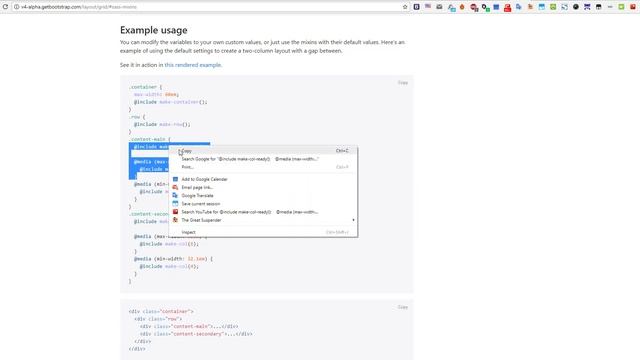Open the black circle extension icon
The width and height of the screenshot is (640, 360).
576,7
